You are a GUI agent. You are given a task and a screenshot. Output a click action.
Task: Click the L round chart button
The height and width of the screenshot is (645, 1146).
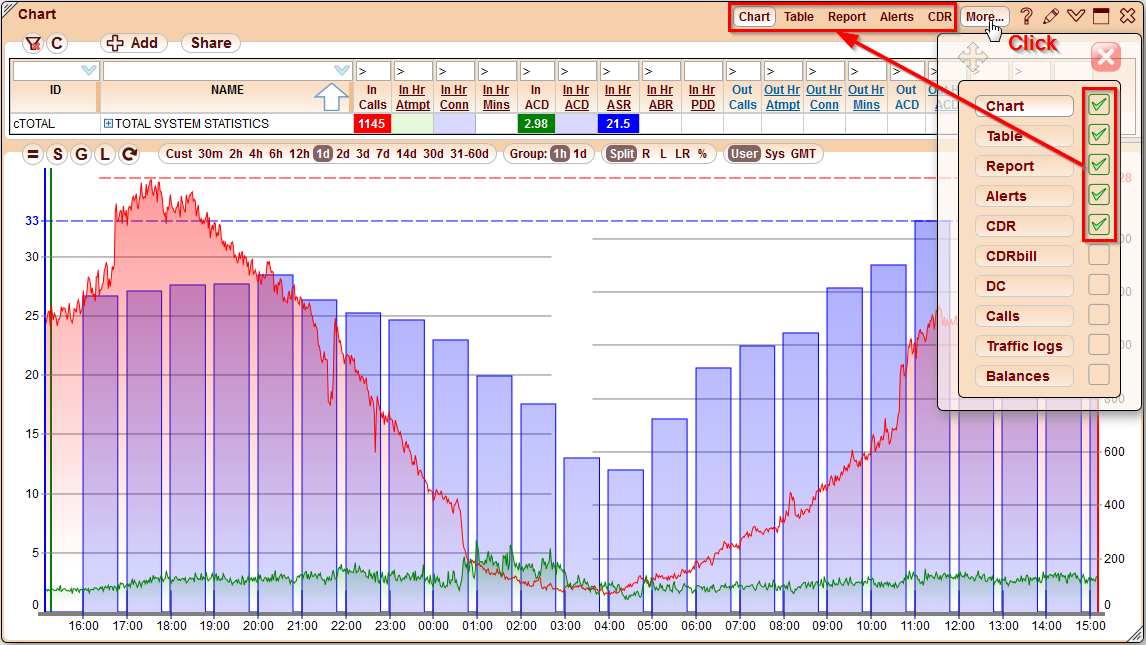105,154
